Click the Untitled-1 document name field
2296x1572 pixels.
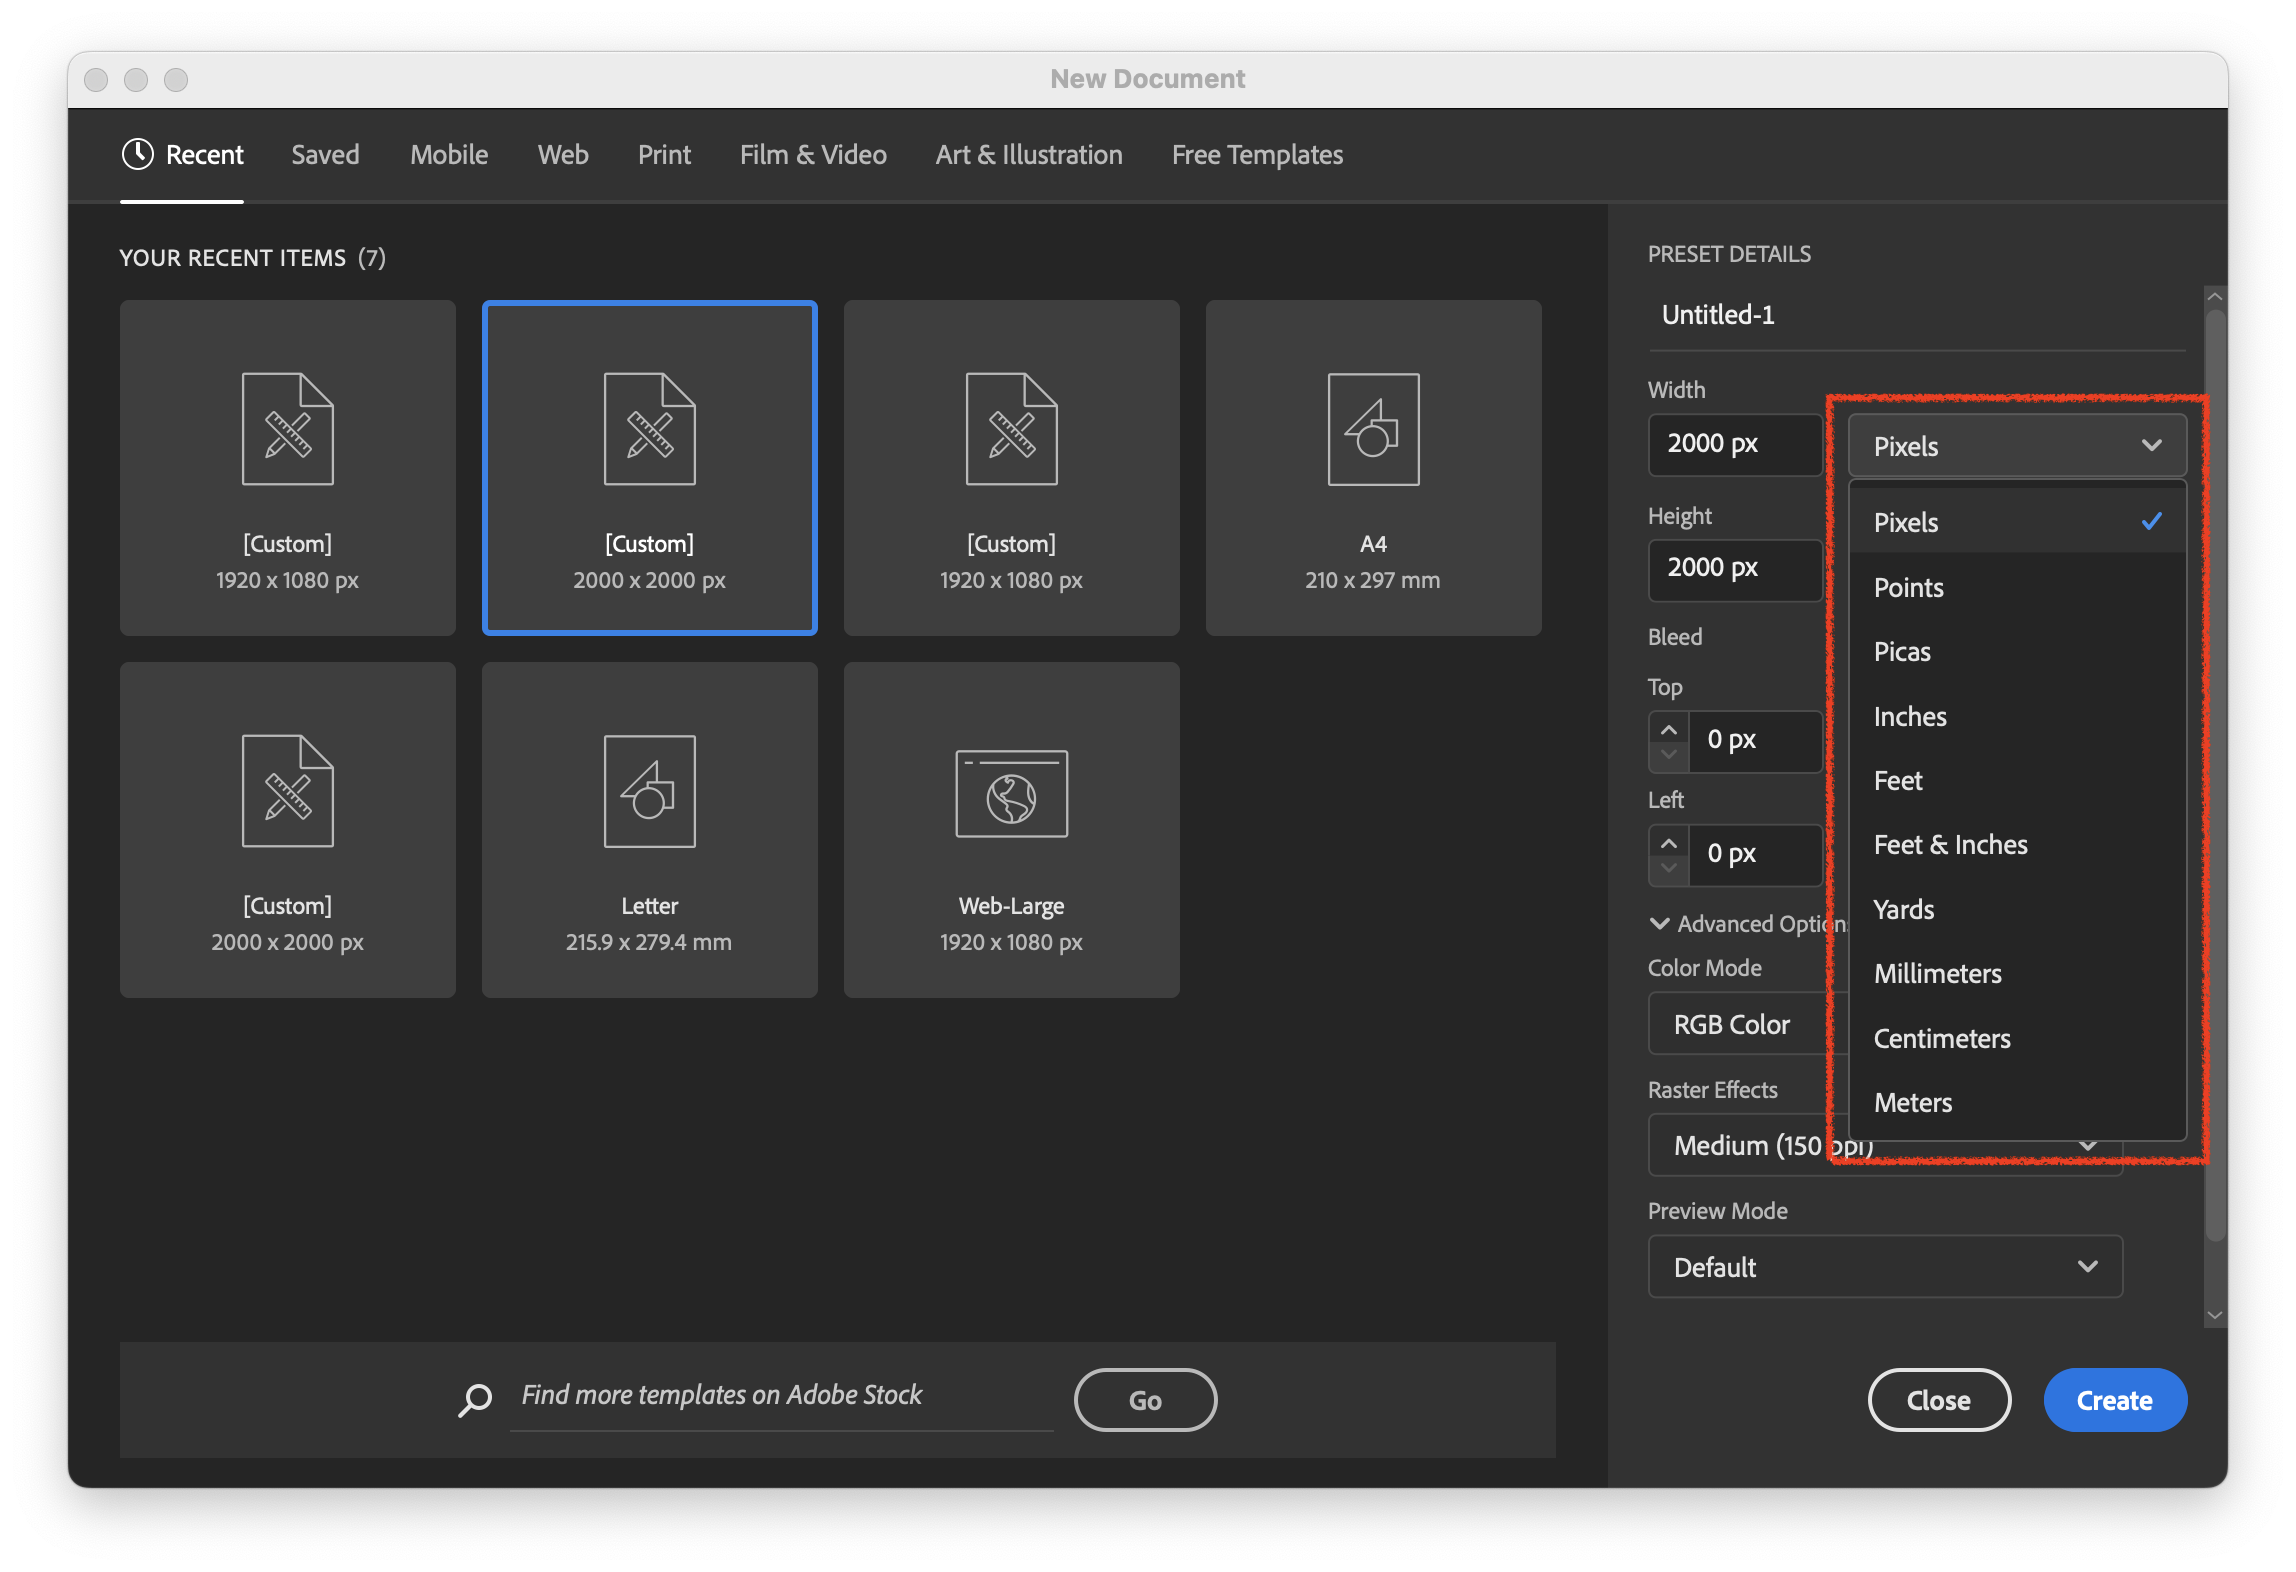click(x=1916, y=315)
